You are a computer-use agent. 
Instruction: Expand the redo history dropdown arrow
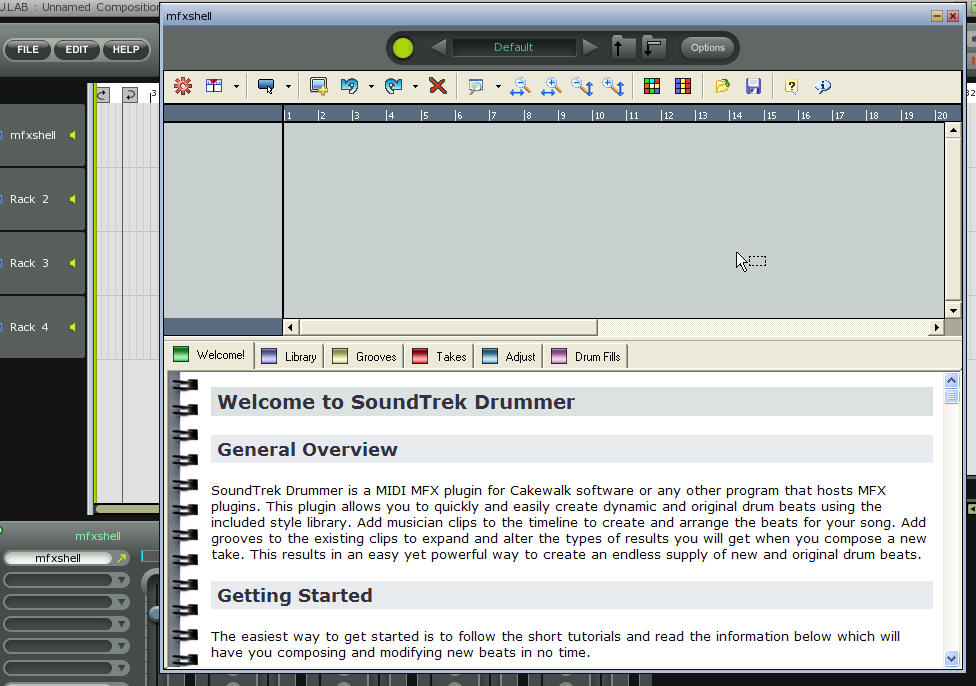[x=415, y=87]
